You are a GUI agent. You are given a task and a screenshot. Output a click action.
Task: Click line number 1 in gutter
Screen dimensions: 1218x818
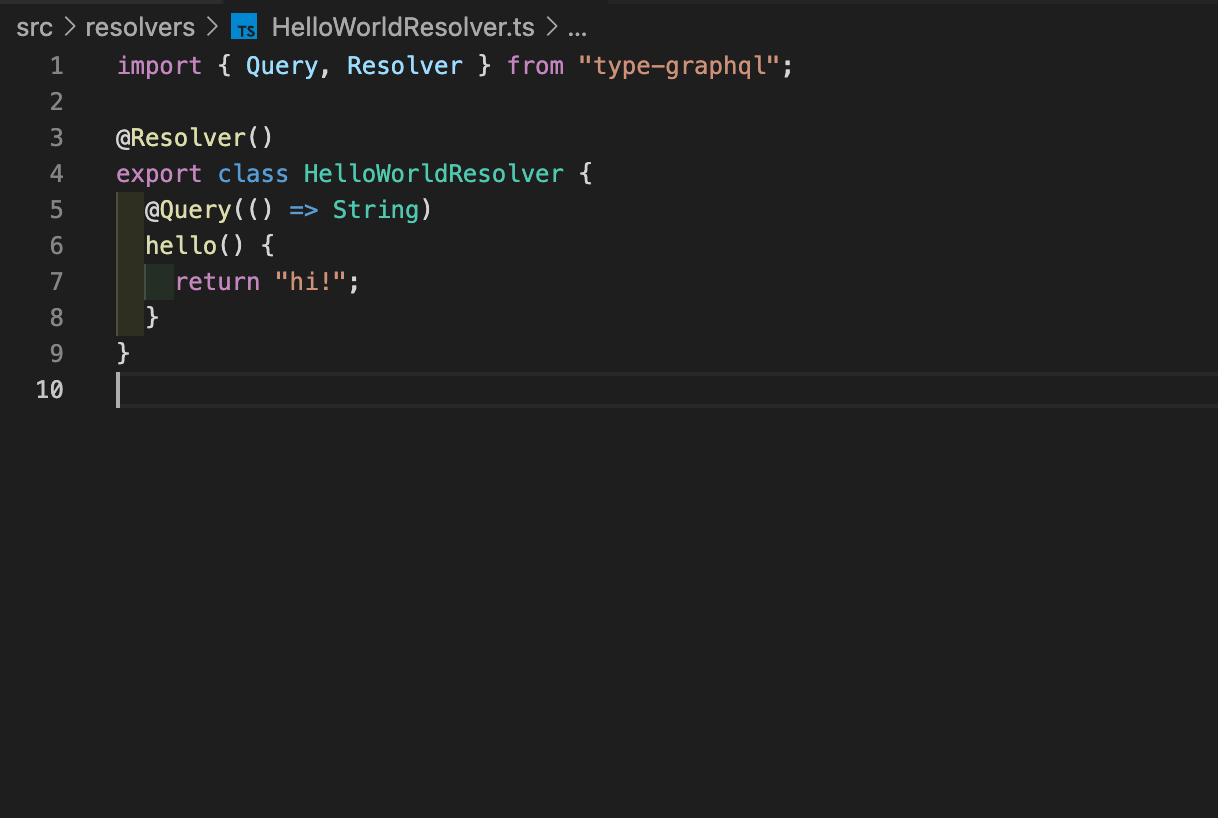56,66
